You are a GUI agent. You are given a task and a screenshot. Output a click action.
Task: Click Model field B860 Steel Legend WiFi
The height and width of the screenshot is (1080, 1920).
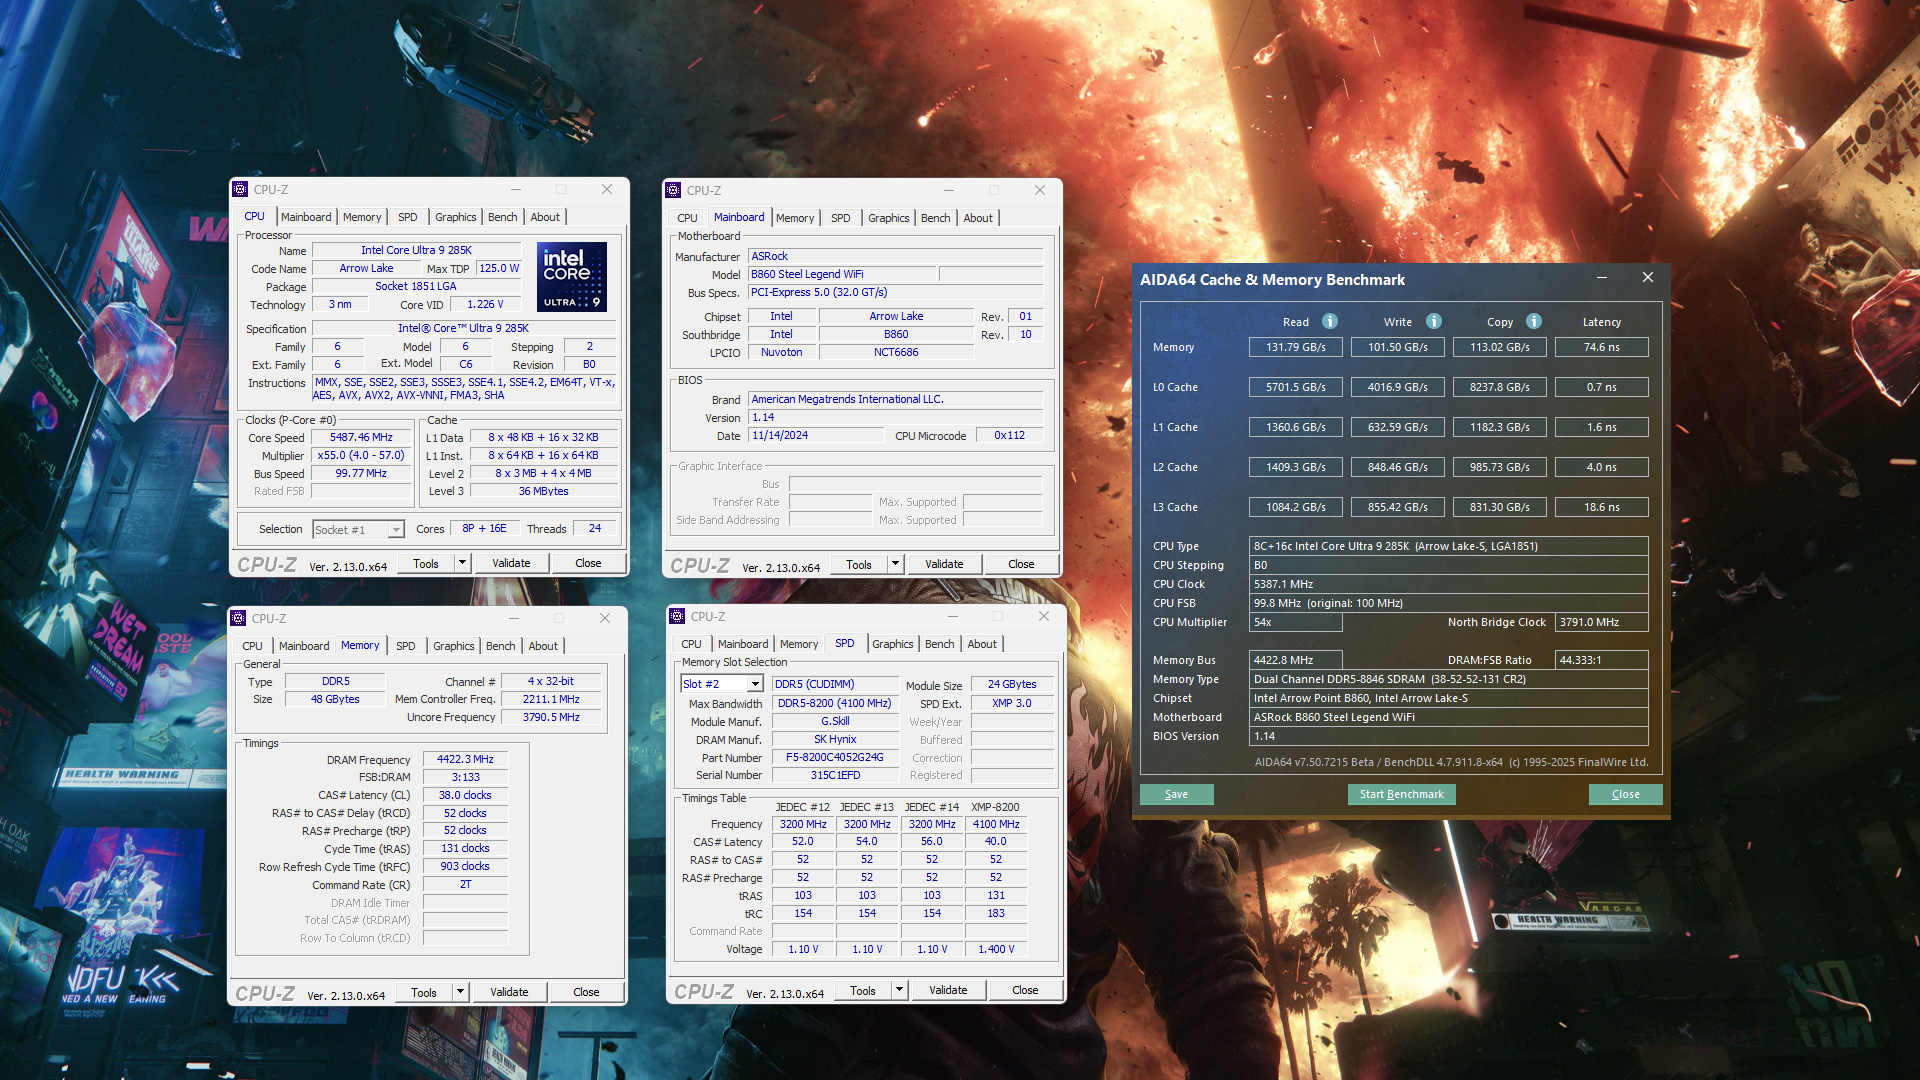click(x=842, y=274)
